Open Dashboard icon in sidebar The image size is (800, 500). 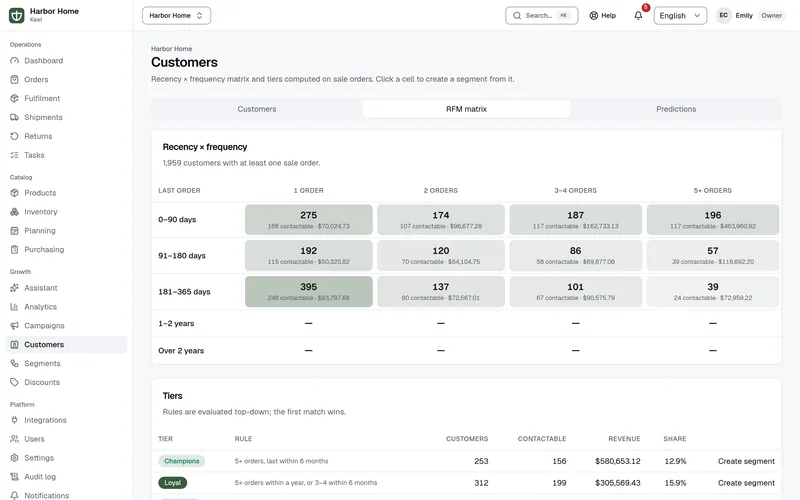pyautogui.click(x=14, y=61)
